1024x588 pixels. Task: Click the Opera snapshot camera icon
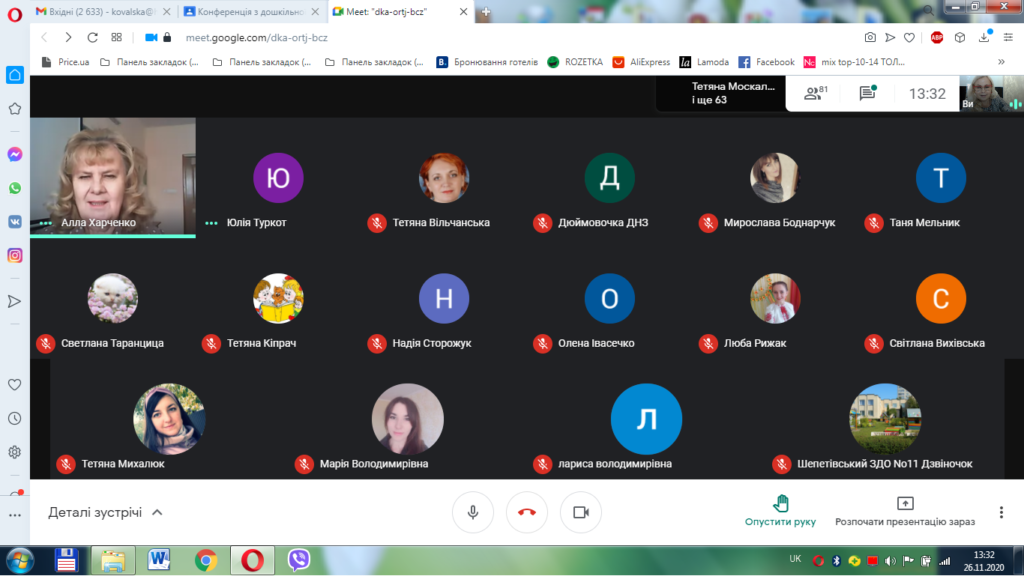coord(870,38)
